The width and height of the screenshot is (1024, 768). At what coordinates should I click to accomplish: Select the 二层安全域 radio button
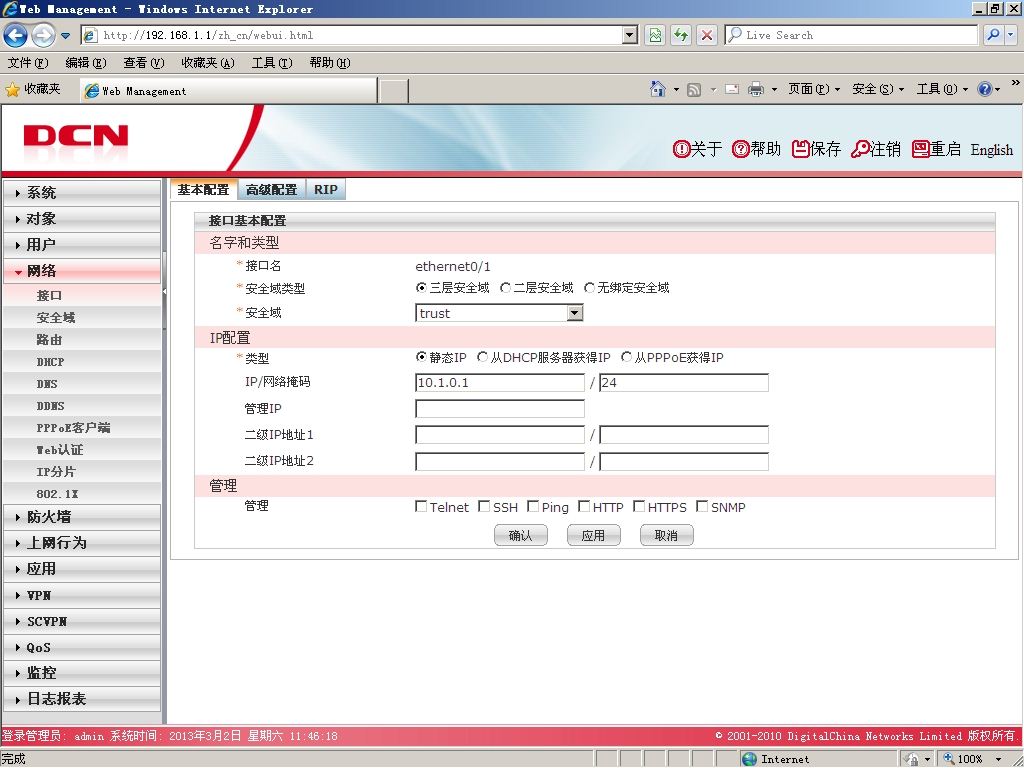coord(505,288)
